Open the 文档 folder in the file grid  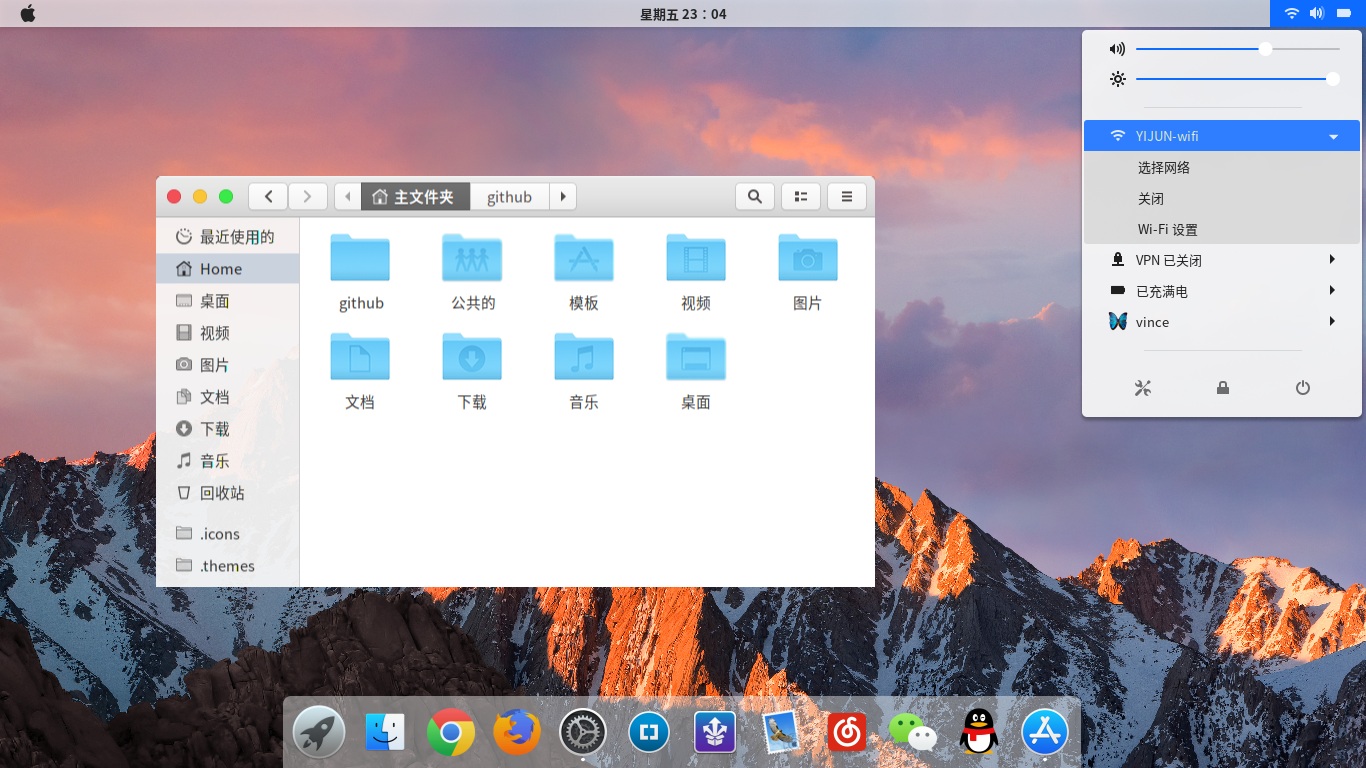click(360, 358)
